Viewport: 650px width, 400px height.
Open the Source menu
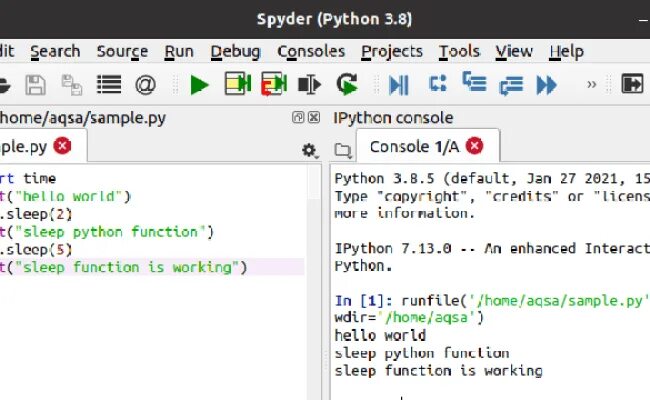(x=122, y=51)
